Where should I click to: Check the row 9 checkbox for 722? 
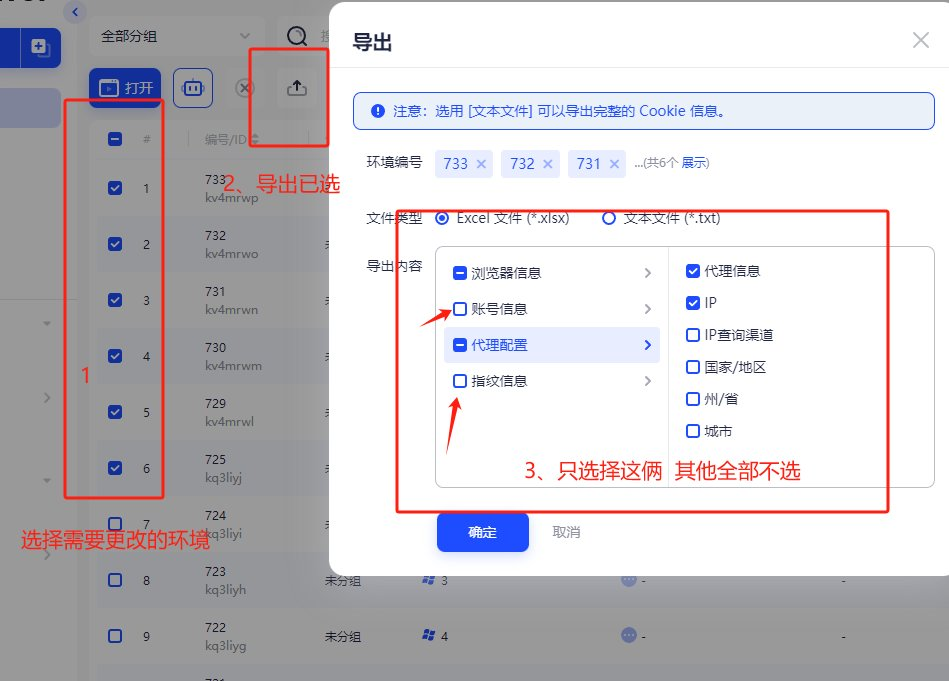pyautogui.click(x=115, y=636)
